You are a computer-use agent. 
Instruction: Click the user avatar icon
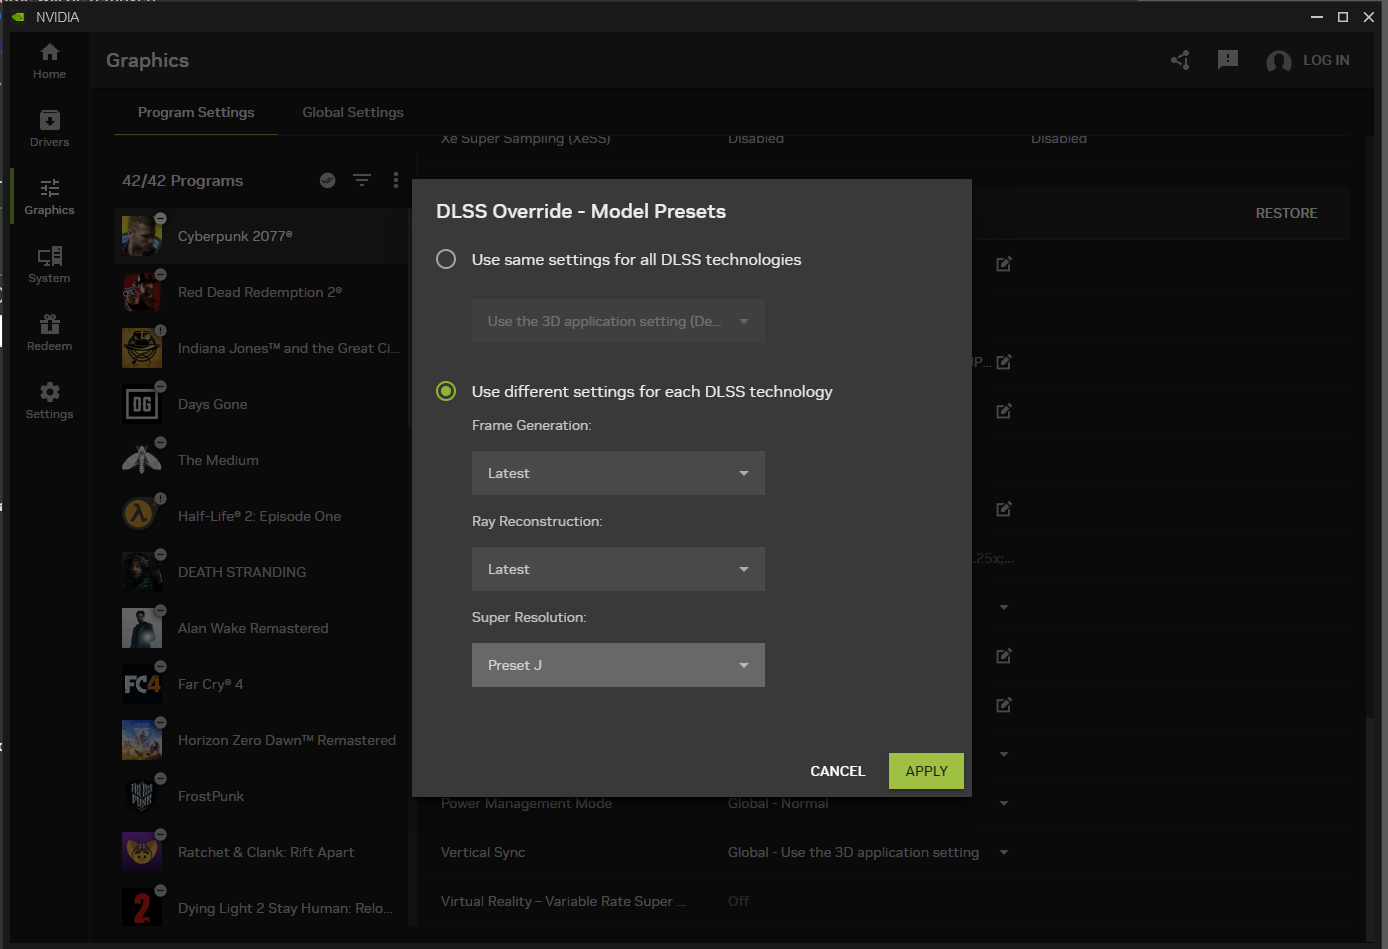click(1278, 61)
